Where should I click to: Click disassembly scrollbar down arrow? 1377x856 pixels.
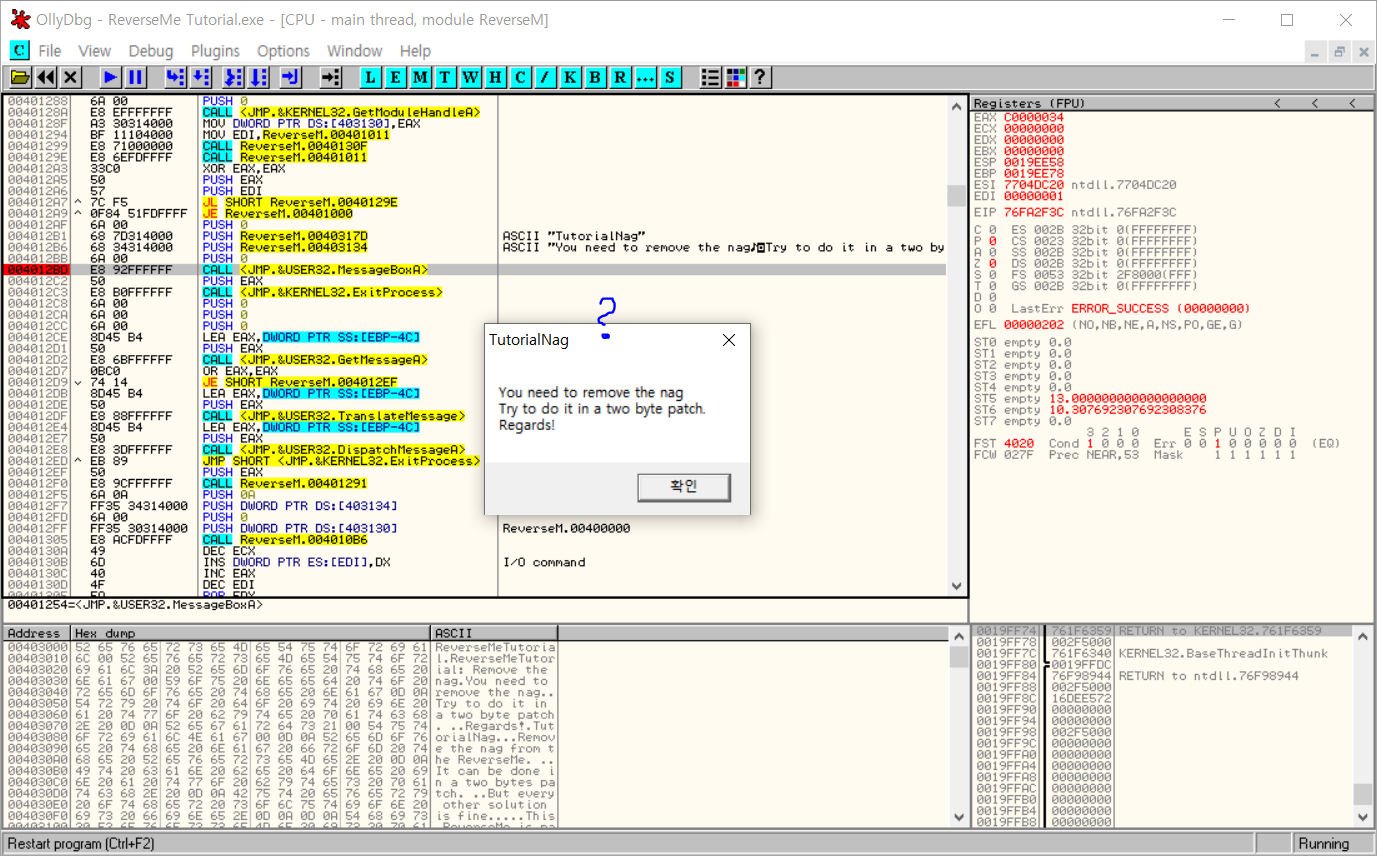pyautogui.click(x=956, y=586)
